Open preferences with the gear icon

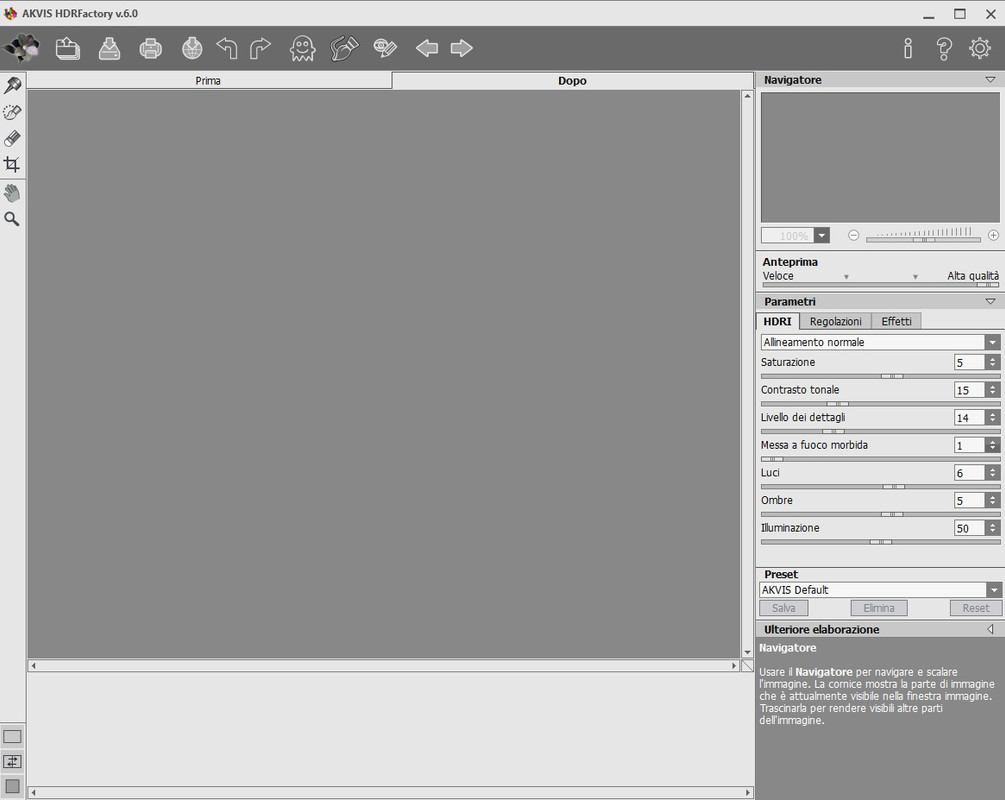(979, 48)
